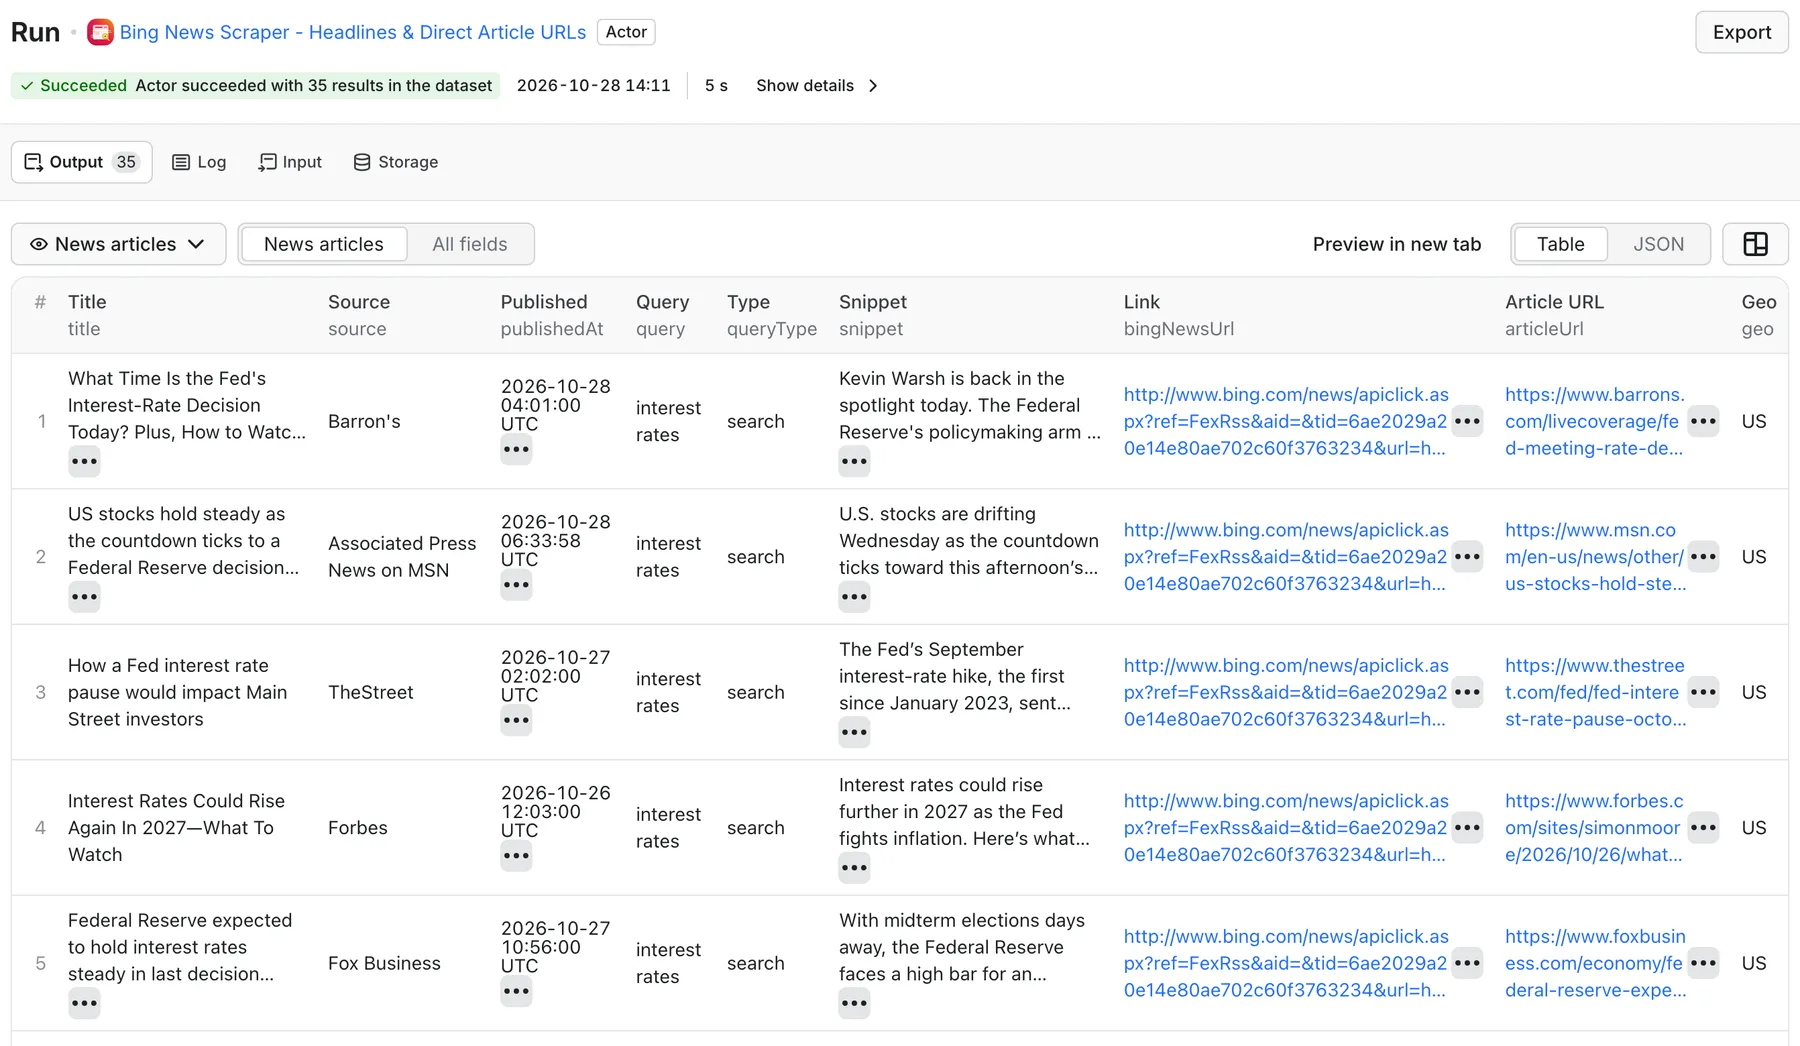The height and width of the screenshot is (1046, 1800).
Task: Select JSON display mode
Action: (x=1658, y=244)
